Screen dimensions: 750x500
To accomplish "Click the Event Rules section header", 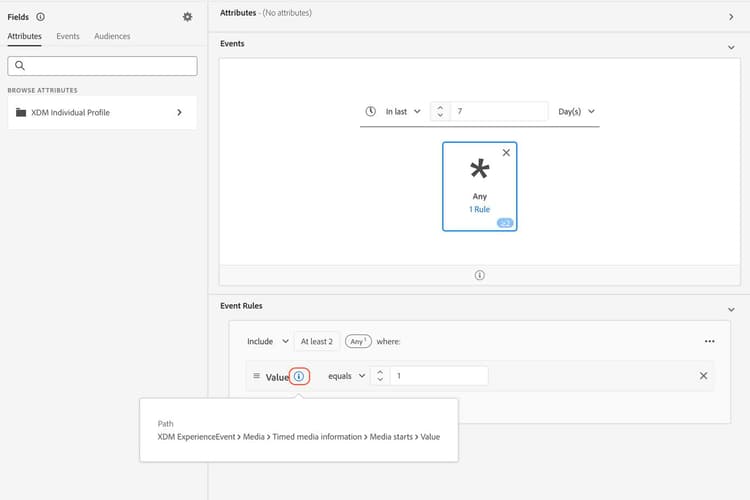I will click(x=241, y=306).
